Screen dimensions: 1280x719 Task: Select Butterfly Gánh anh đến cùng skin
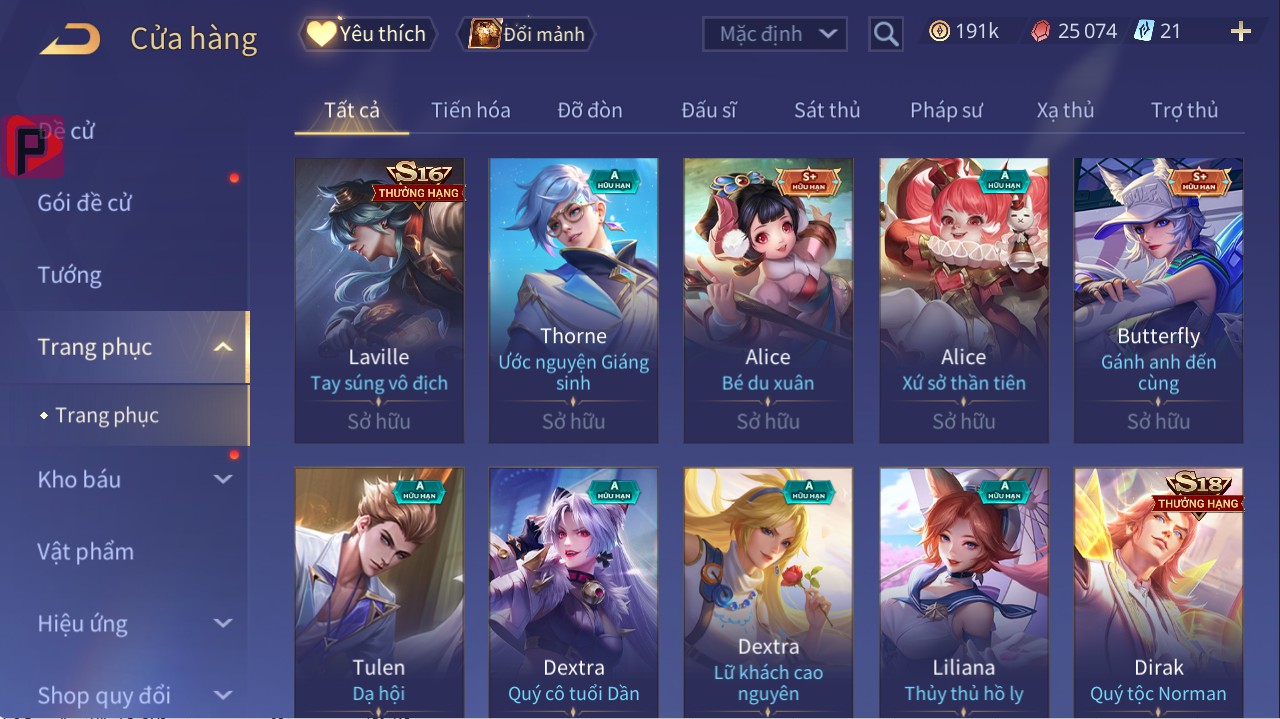pyautogui.click(x=1158, y=300)
